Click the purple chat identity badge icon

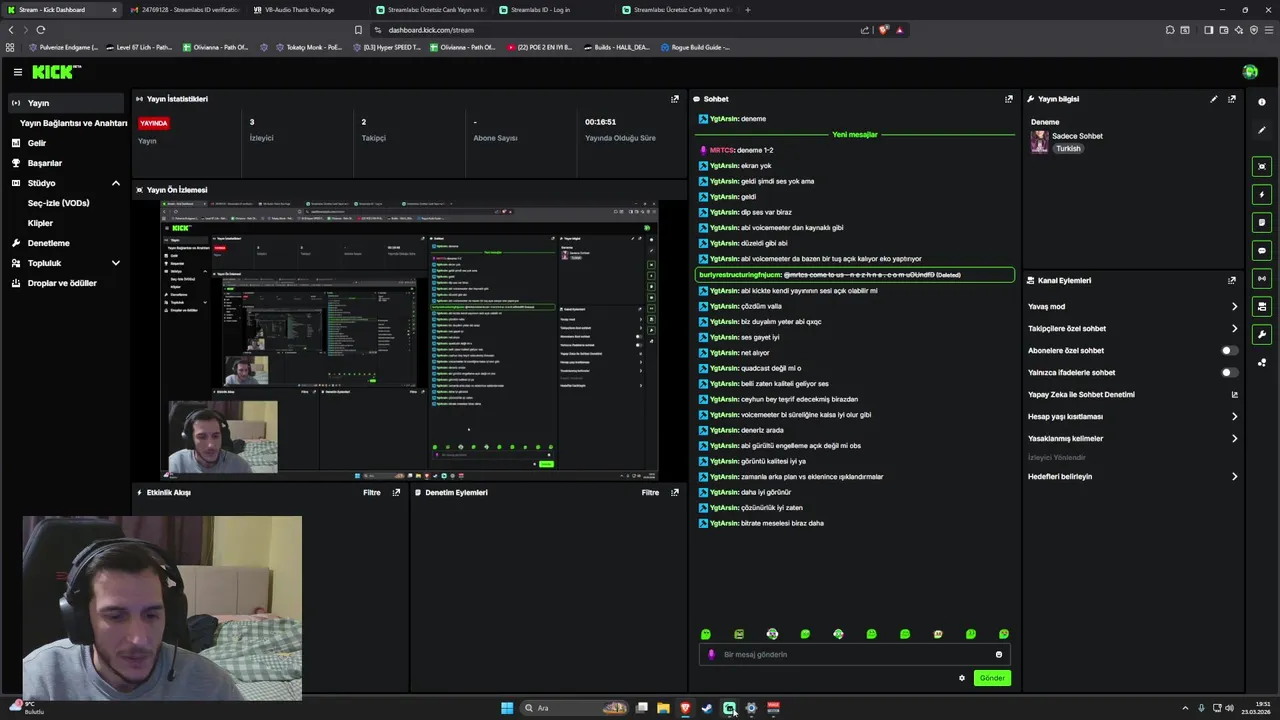(x=711, y=655)
